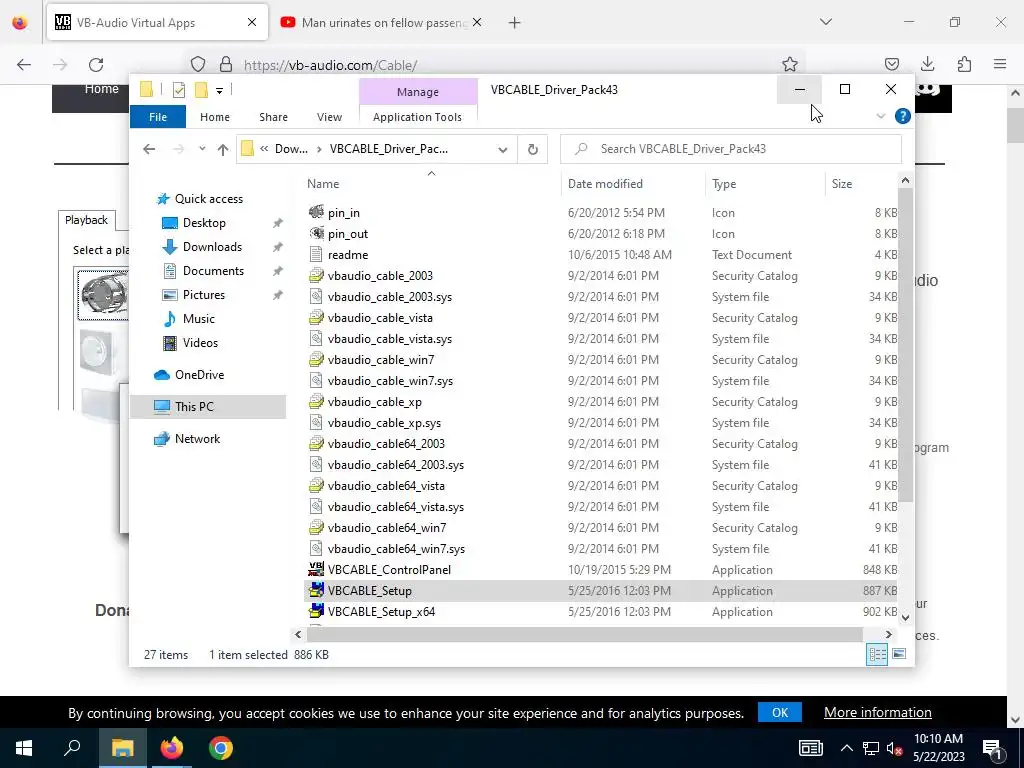
Task: Open Windows Start menu
Action: [x=24, y=748]
